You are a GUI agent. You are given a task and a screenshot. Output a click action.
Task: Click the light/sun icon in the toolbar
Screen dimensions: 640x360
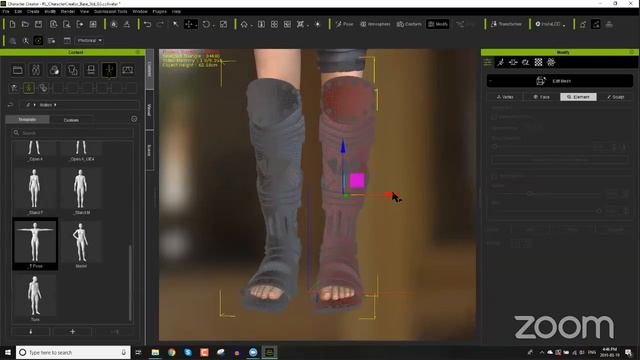click(x=318, y=24)
